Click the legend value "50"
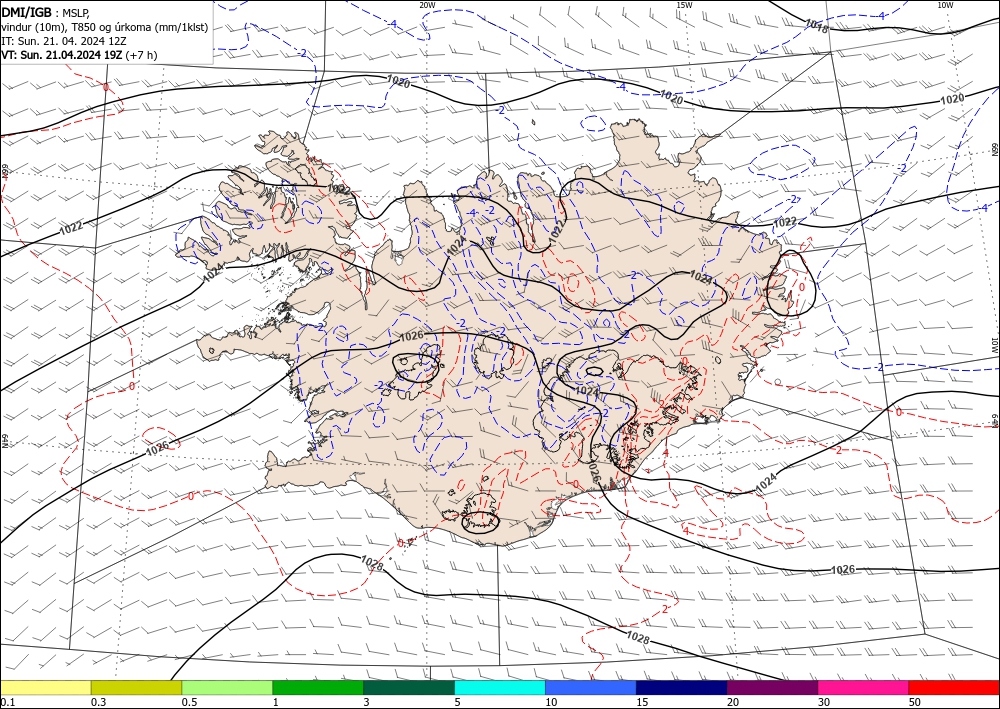 [915, 702]
